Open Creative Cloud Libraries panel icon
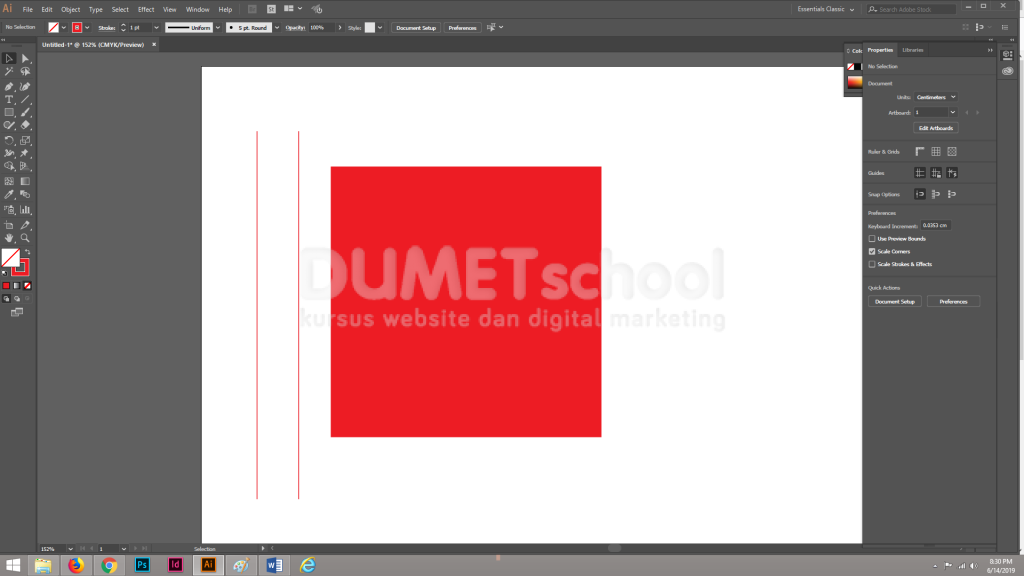This screenshot has width=1024, height=576. (1008, 71)
